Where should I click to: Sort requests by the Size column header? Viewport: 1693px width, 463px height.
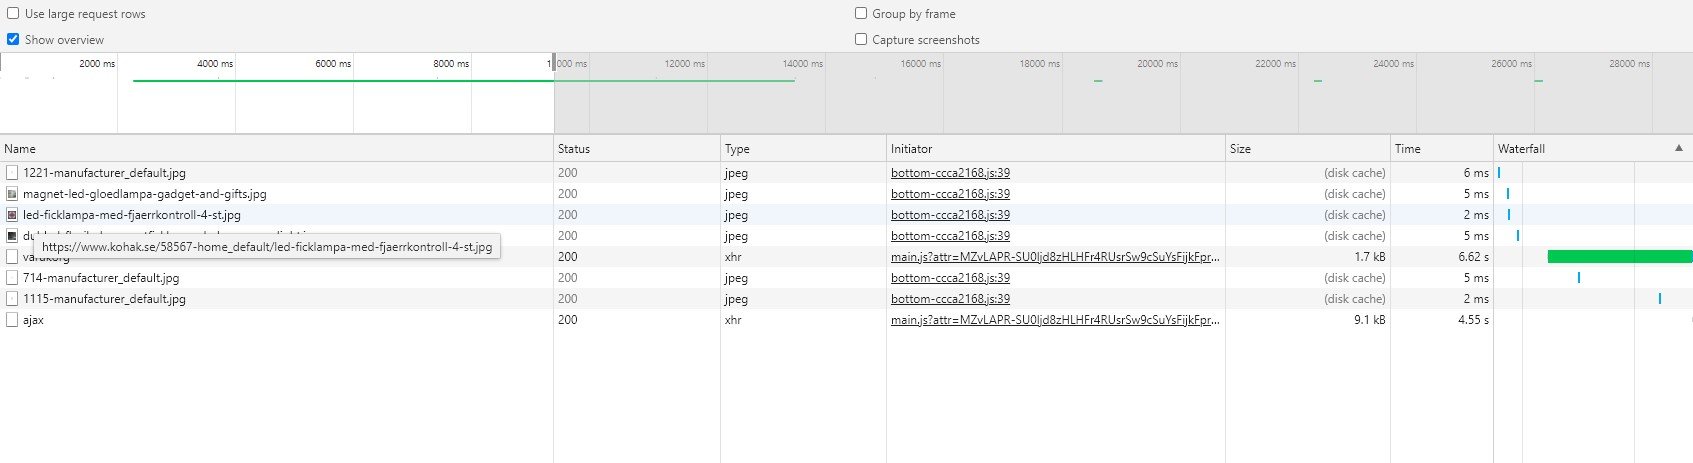(1240, 149)
